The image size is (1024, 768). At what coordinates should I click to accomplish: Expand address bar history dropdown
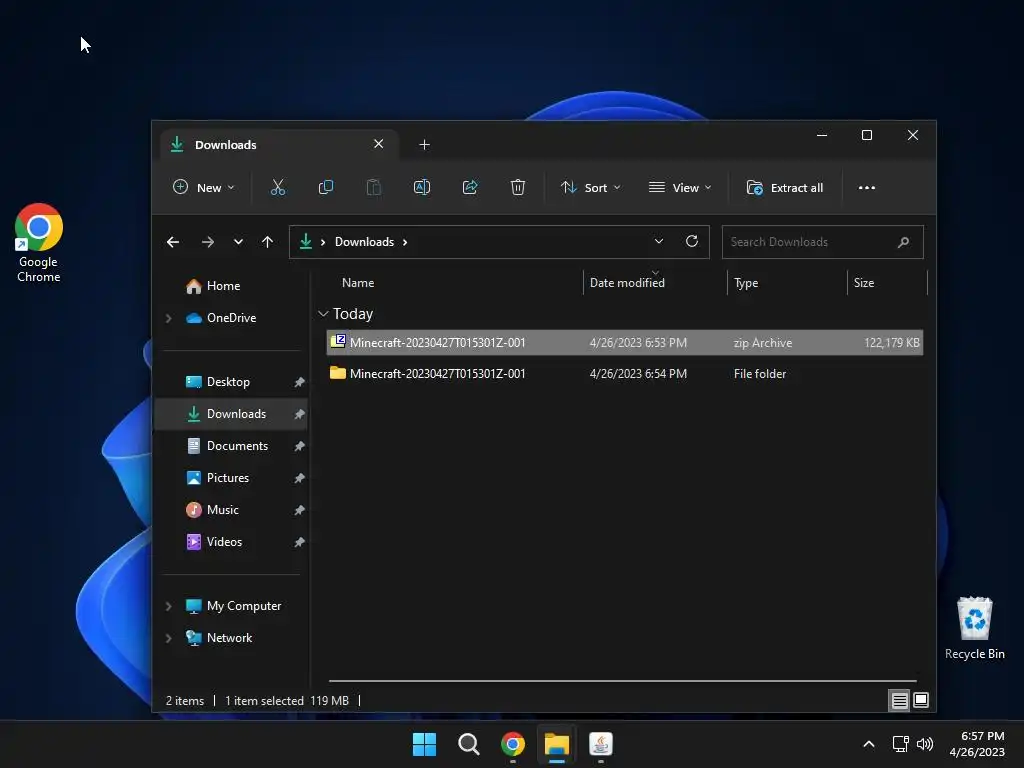coord(659,241)
